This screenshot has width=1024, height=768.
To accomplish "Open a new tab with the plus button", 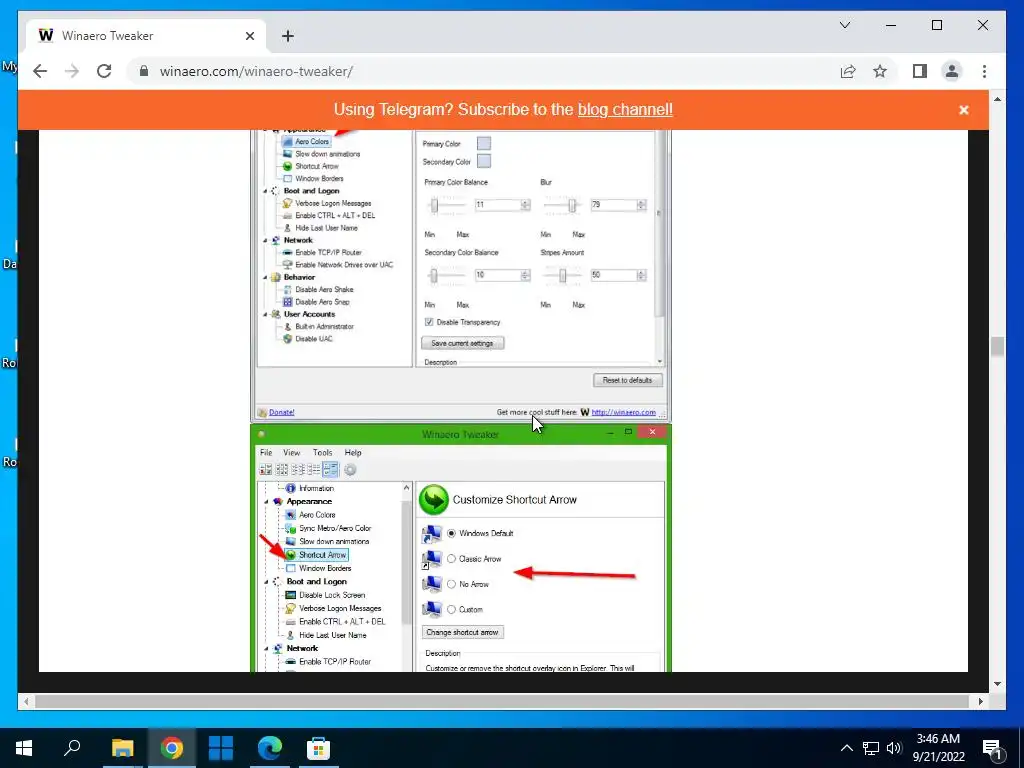I will (x=287, y=36).
